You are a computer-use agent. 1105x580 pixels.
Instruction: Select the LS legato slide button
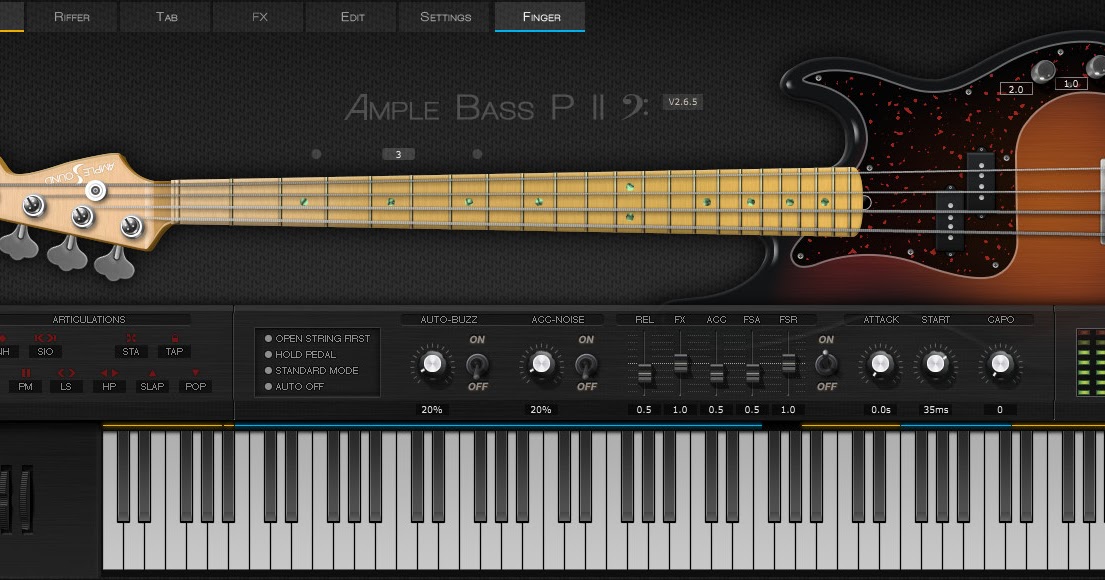[66, 386]
